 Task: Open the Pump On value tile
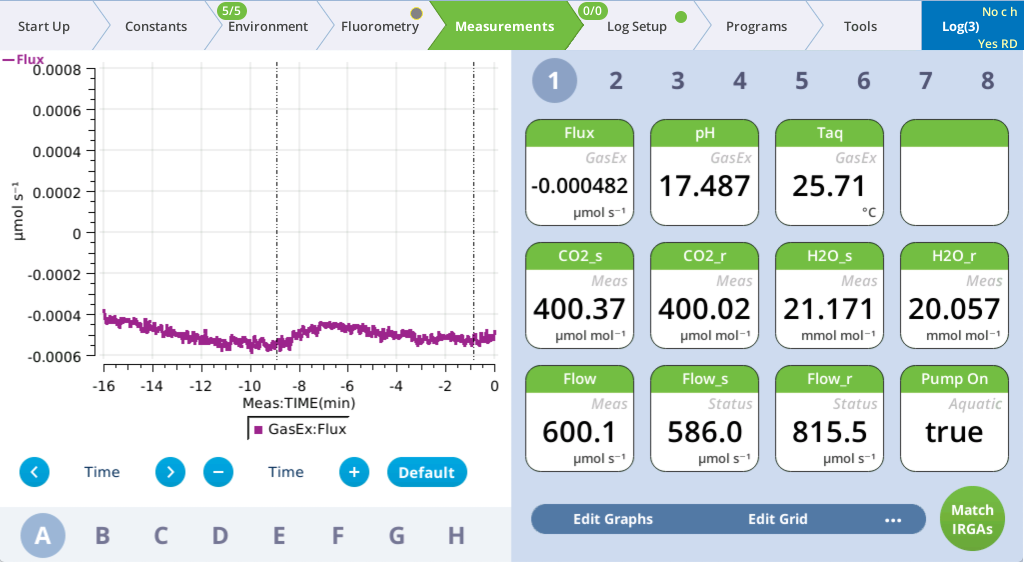(954, 418)
